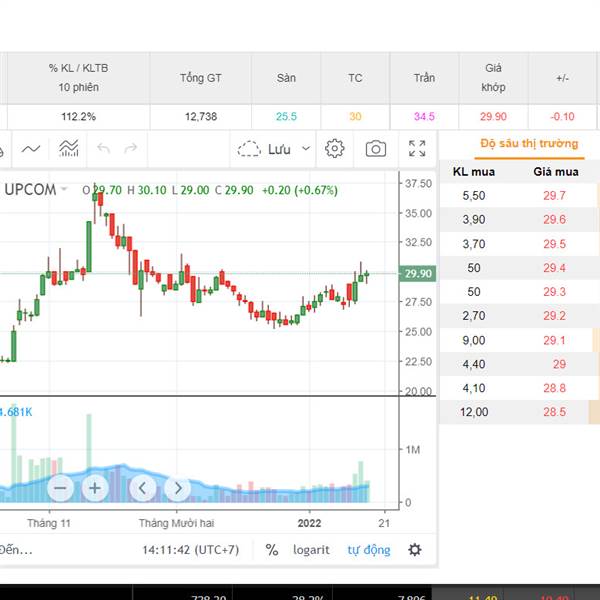The height and width of the screenshot is (600, 600).
Task: Select the Độ sâu thị trường tab
Action: 529,143
